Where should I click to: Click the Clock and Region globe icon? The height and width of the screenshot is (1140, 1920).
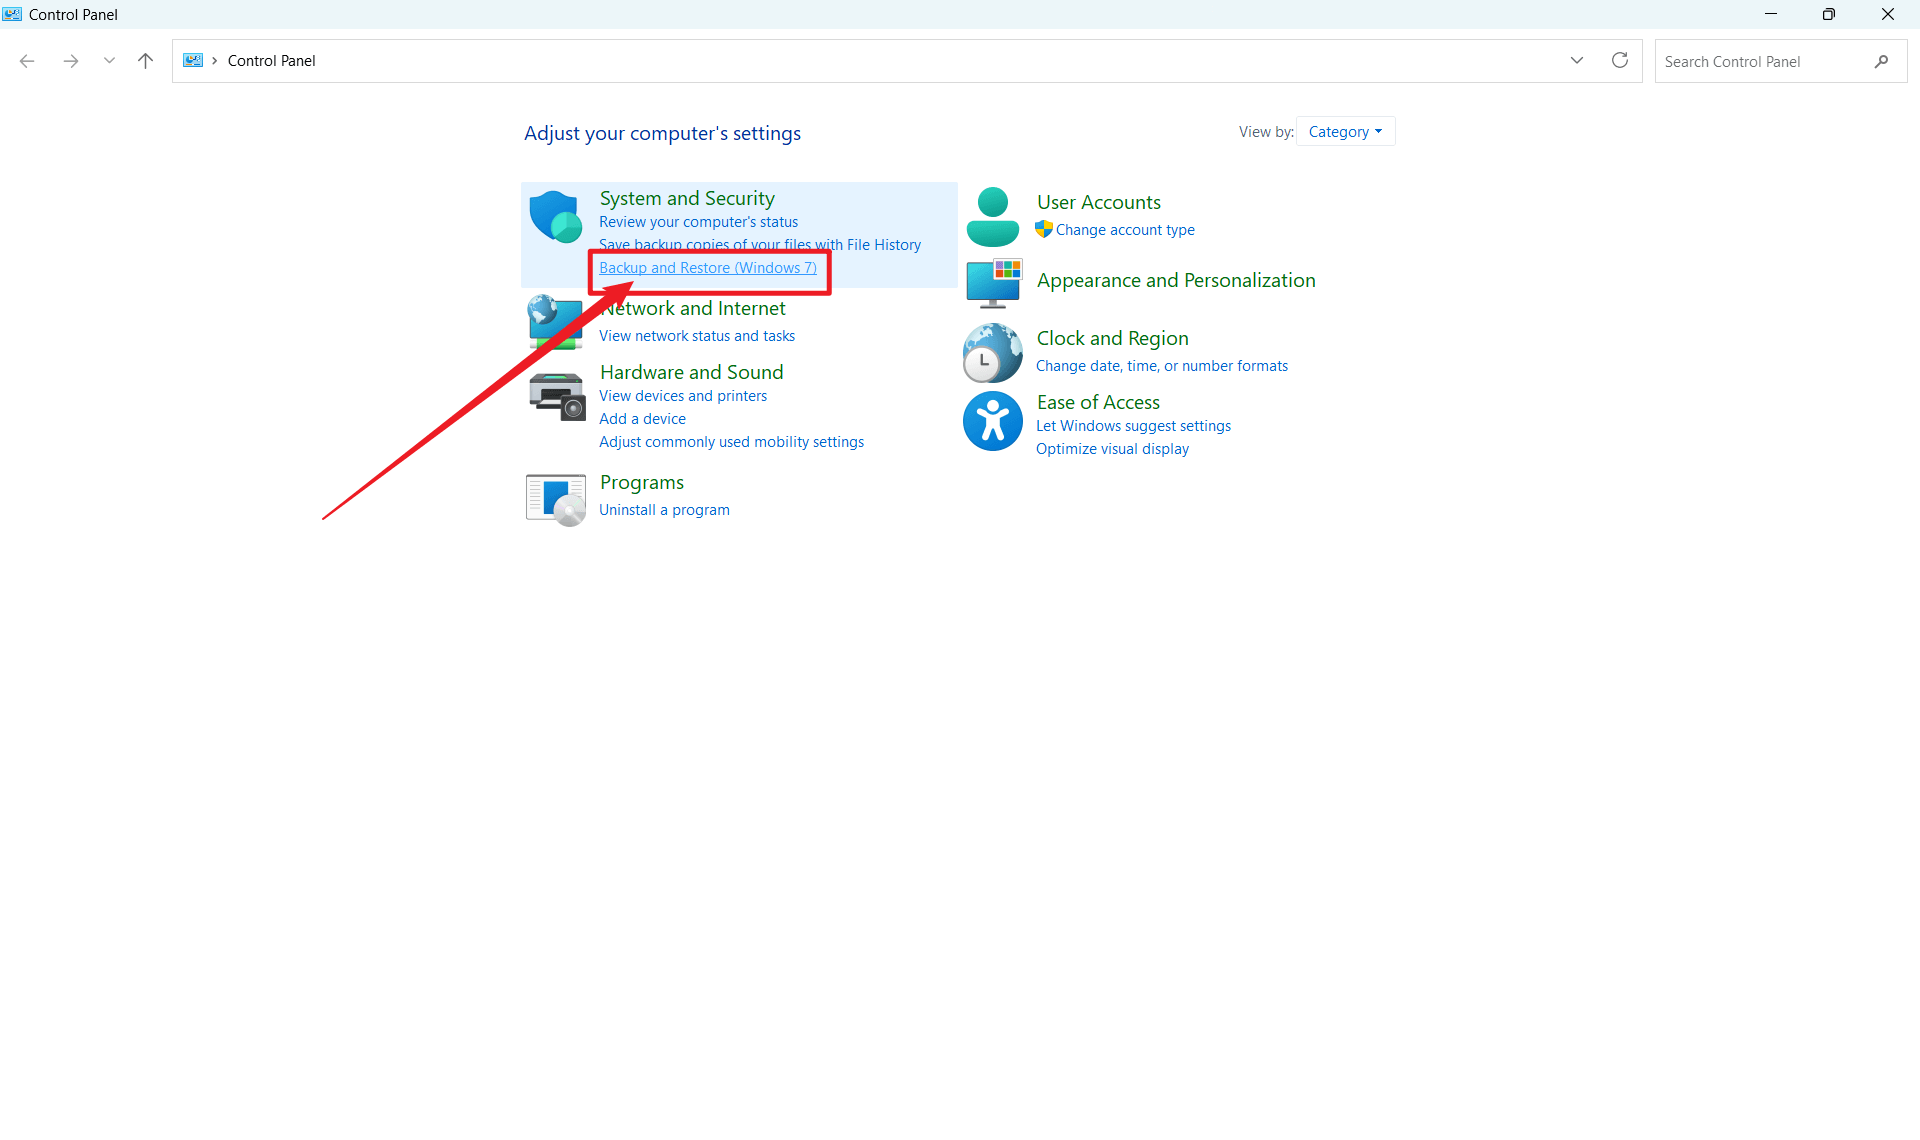993,353
